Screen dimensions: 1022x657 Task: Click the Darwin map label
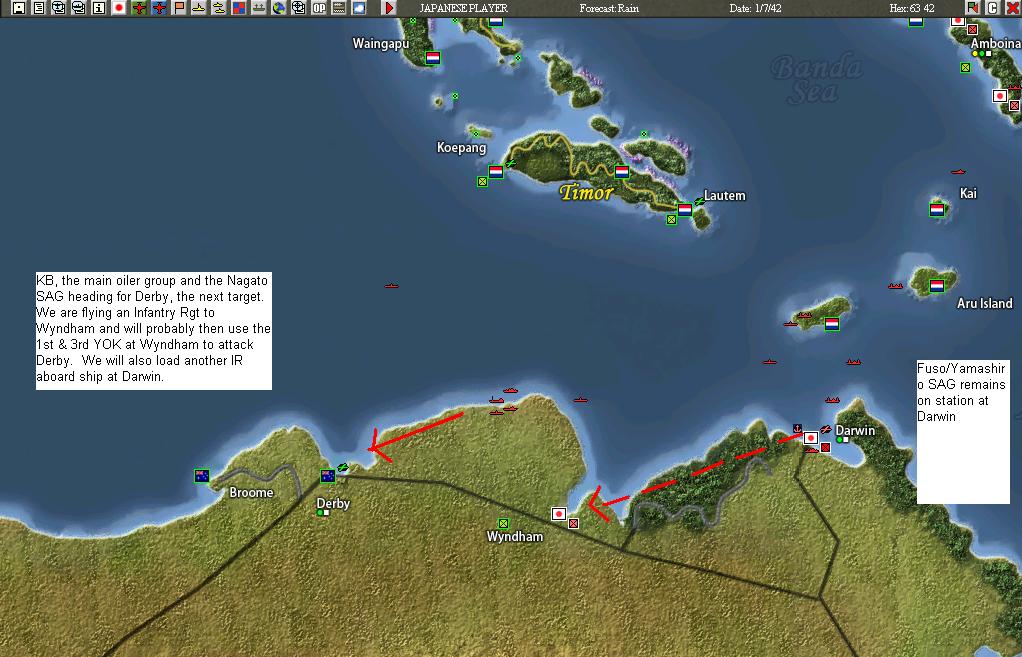click(855, 430)
